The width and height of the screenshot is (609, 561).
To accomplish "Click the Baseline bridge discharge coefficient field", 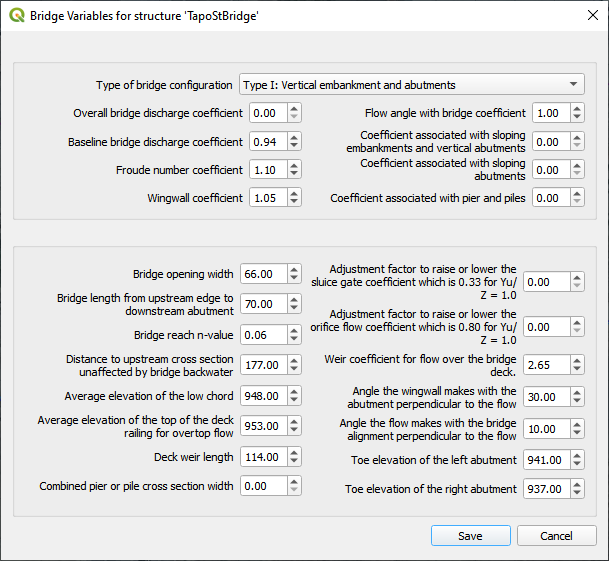I will click(x=267, y=142).
